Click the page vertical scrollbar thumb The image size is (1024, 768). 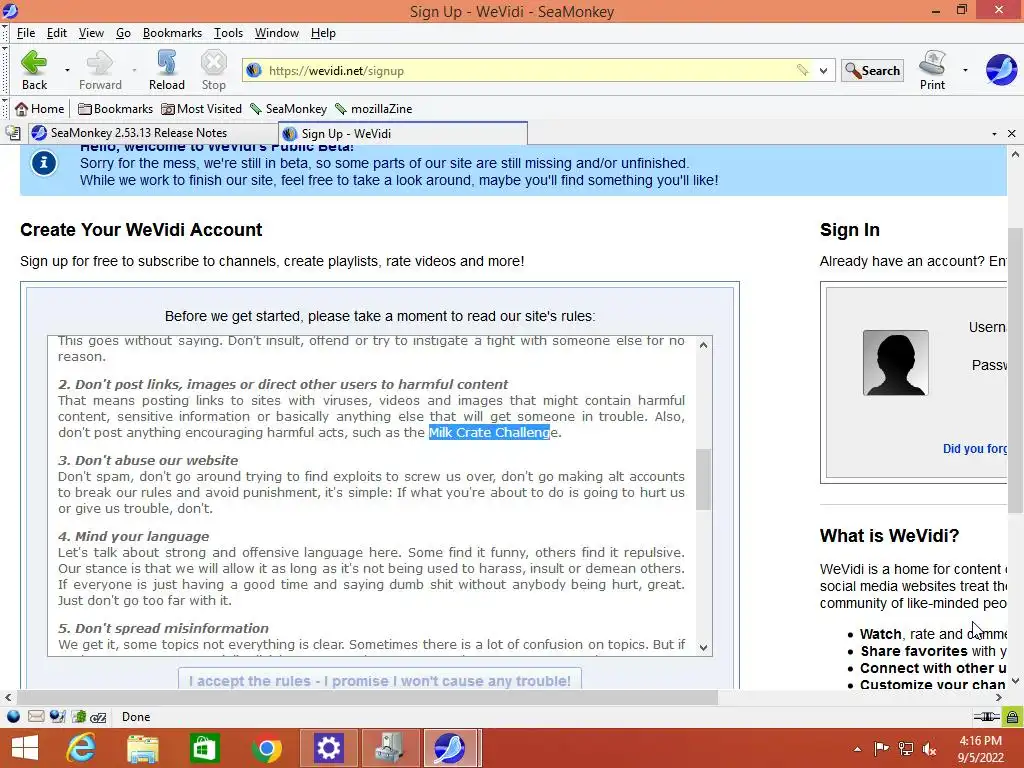[1015, 370]
